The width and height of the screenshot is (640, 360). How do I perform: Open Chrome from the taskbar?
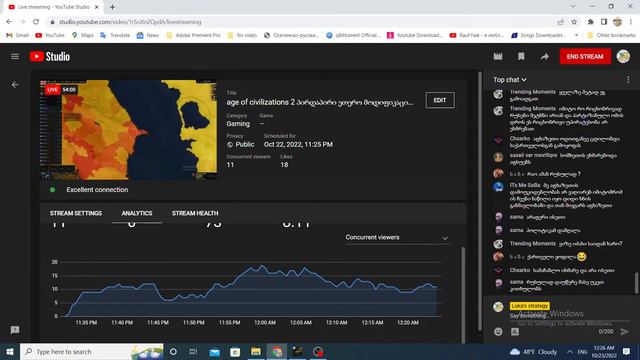[x=277, y=351]
